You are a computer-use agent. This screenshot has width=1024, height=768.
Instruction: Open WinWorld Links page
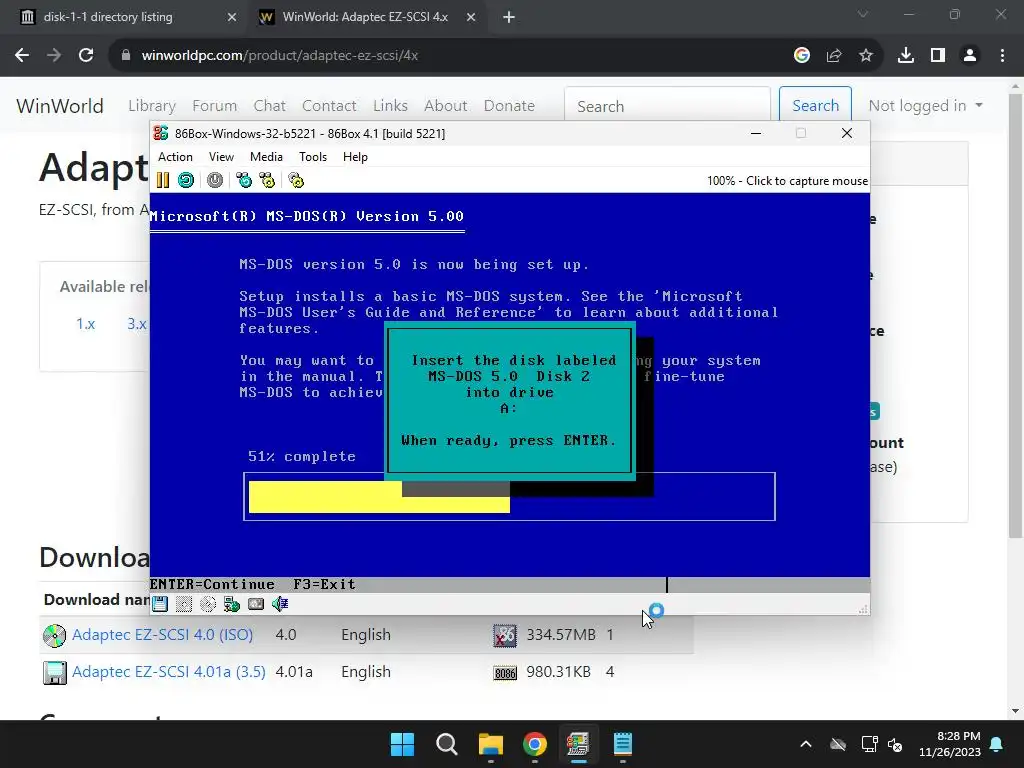391,106
